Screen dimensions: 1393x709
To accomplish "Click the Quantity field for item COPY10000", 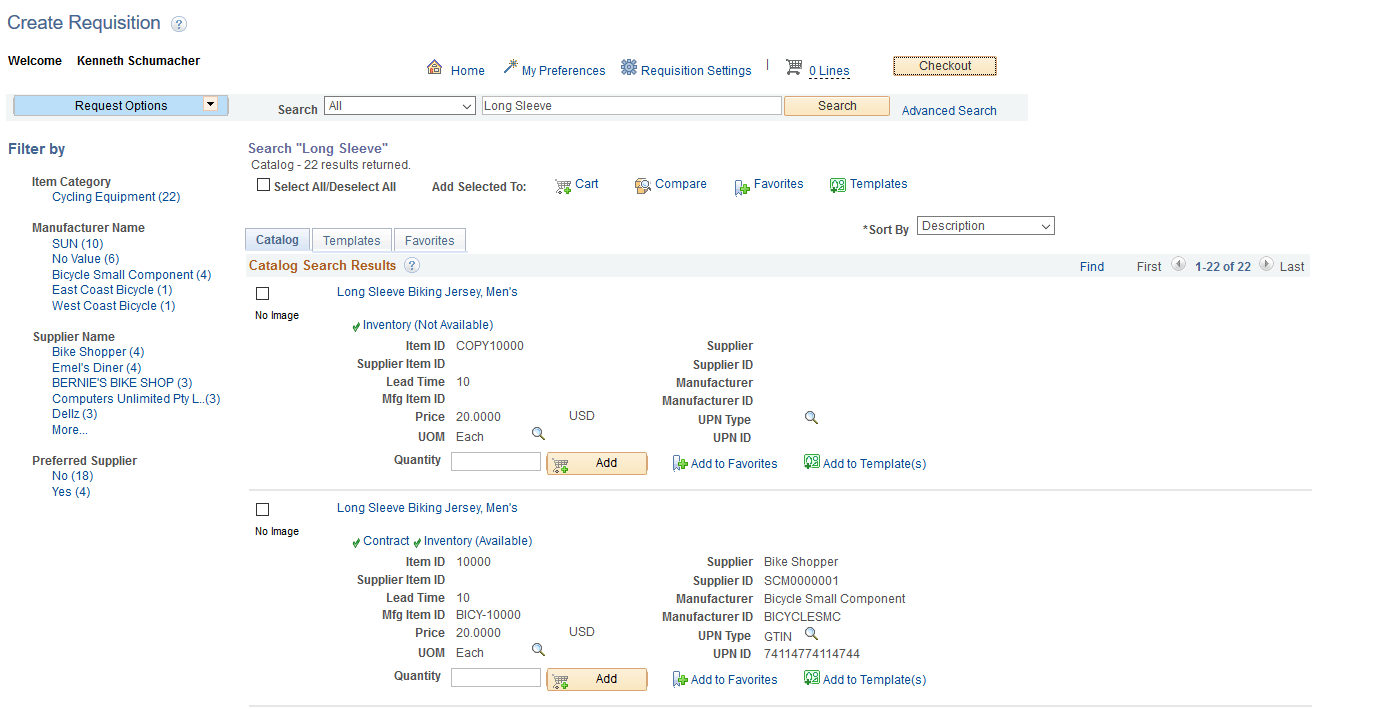I will coord(495,462).
